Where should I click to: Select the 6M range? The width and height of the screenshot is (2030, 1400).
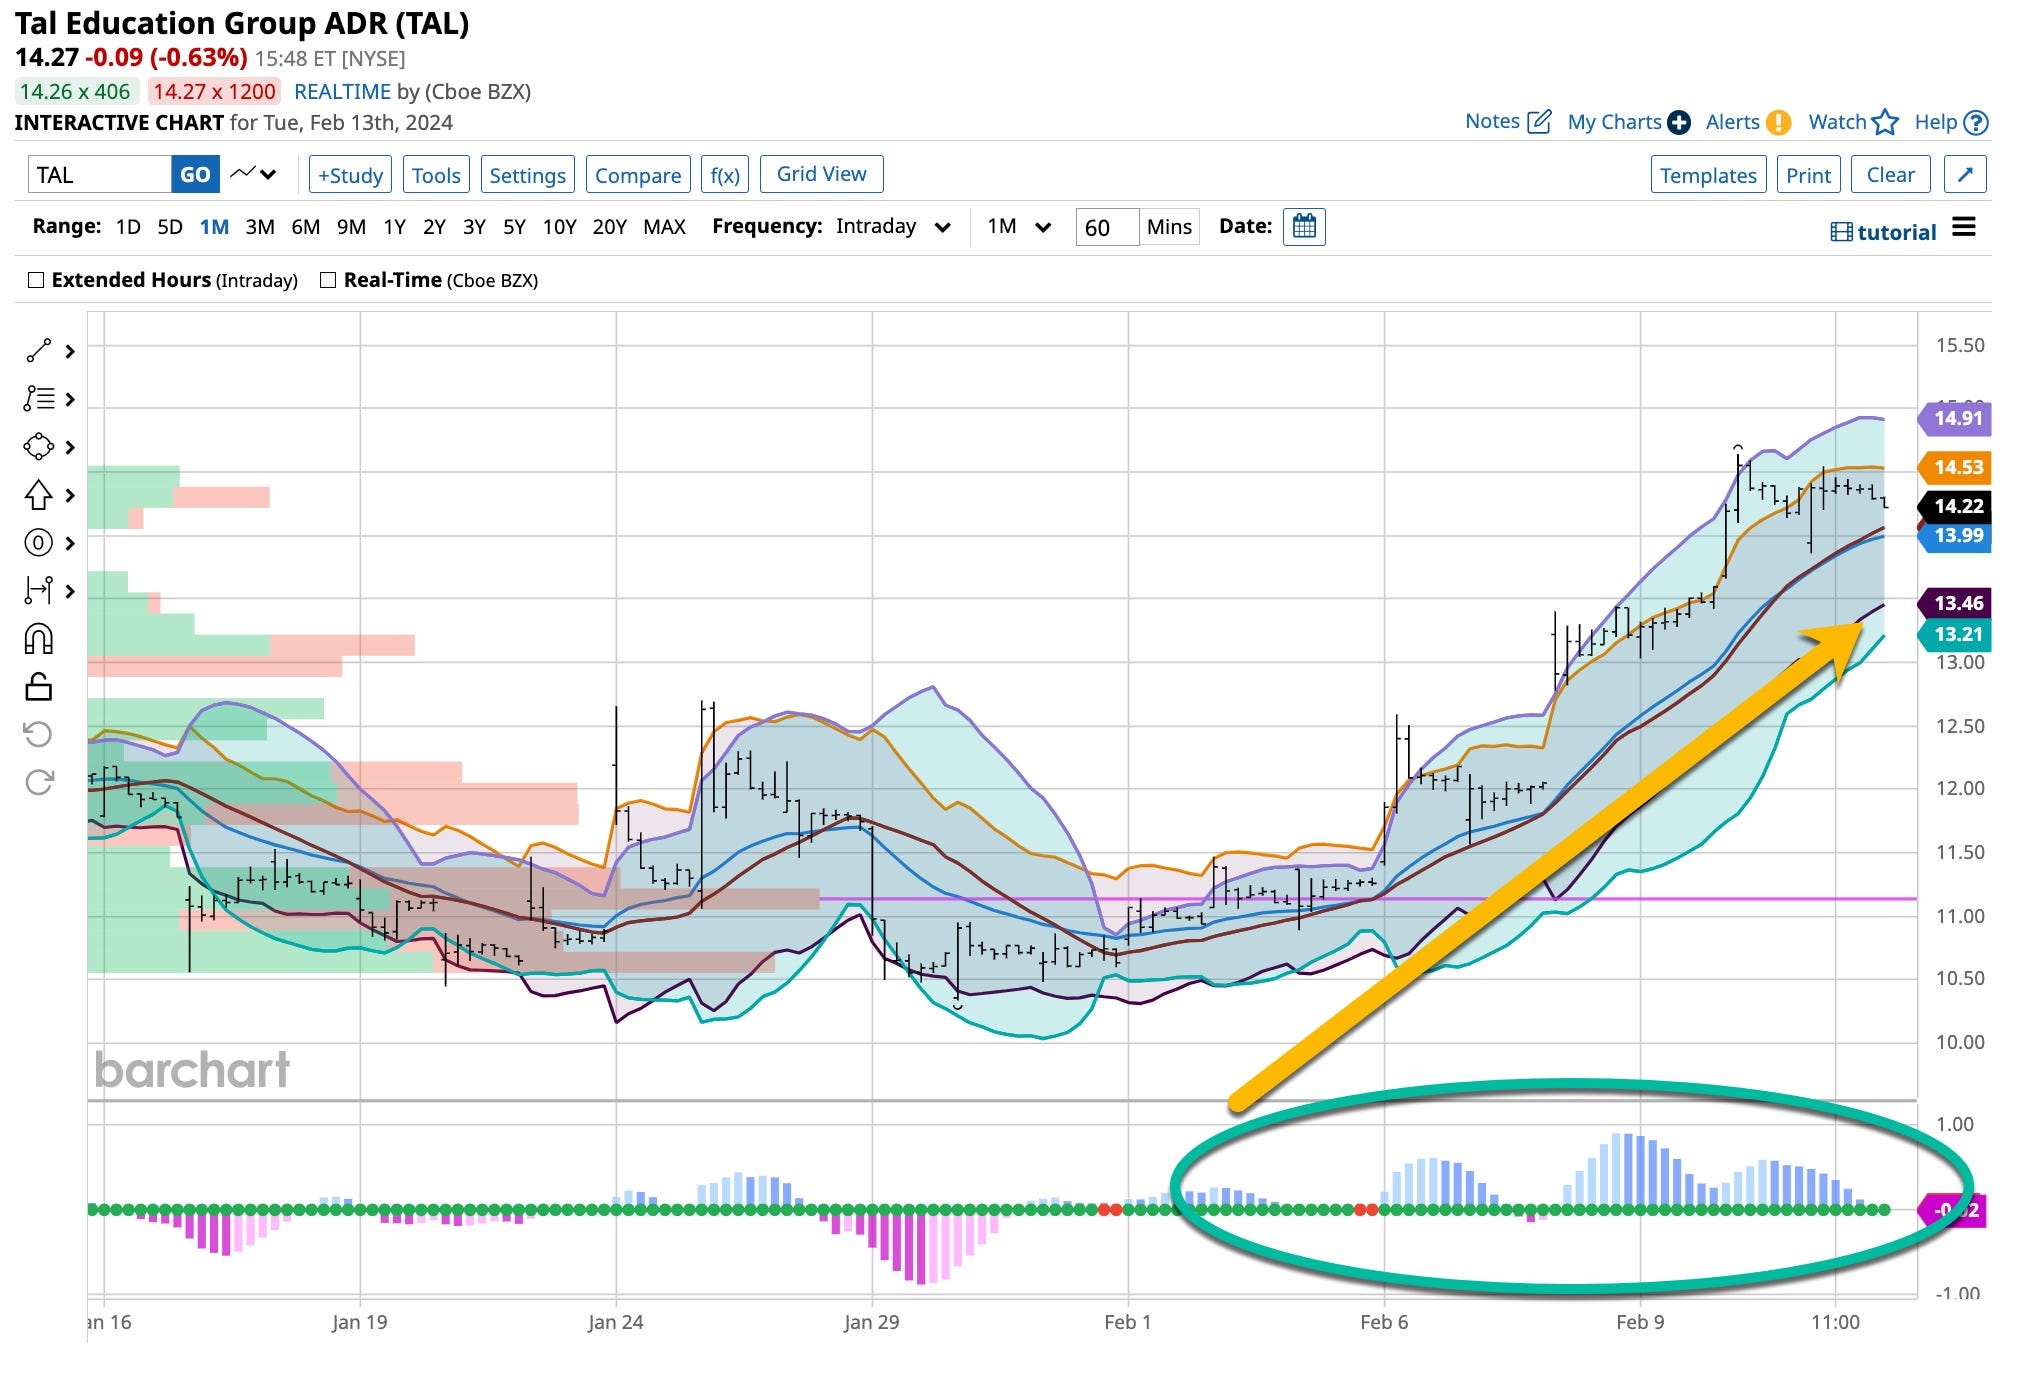pyautogui.click(x=306, y=227)
